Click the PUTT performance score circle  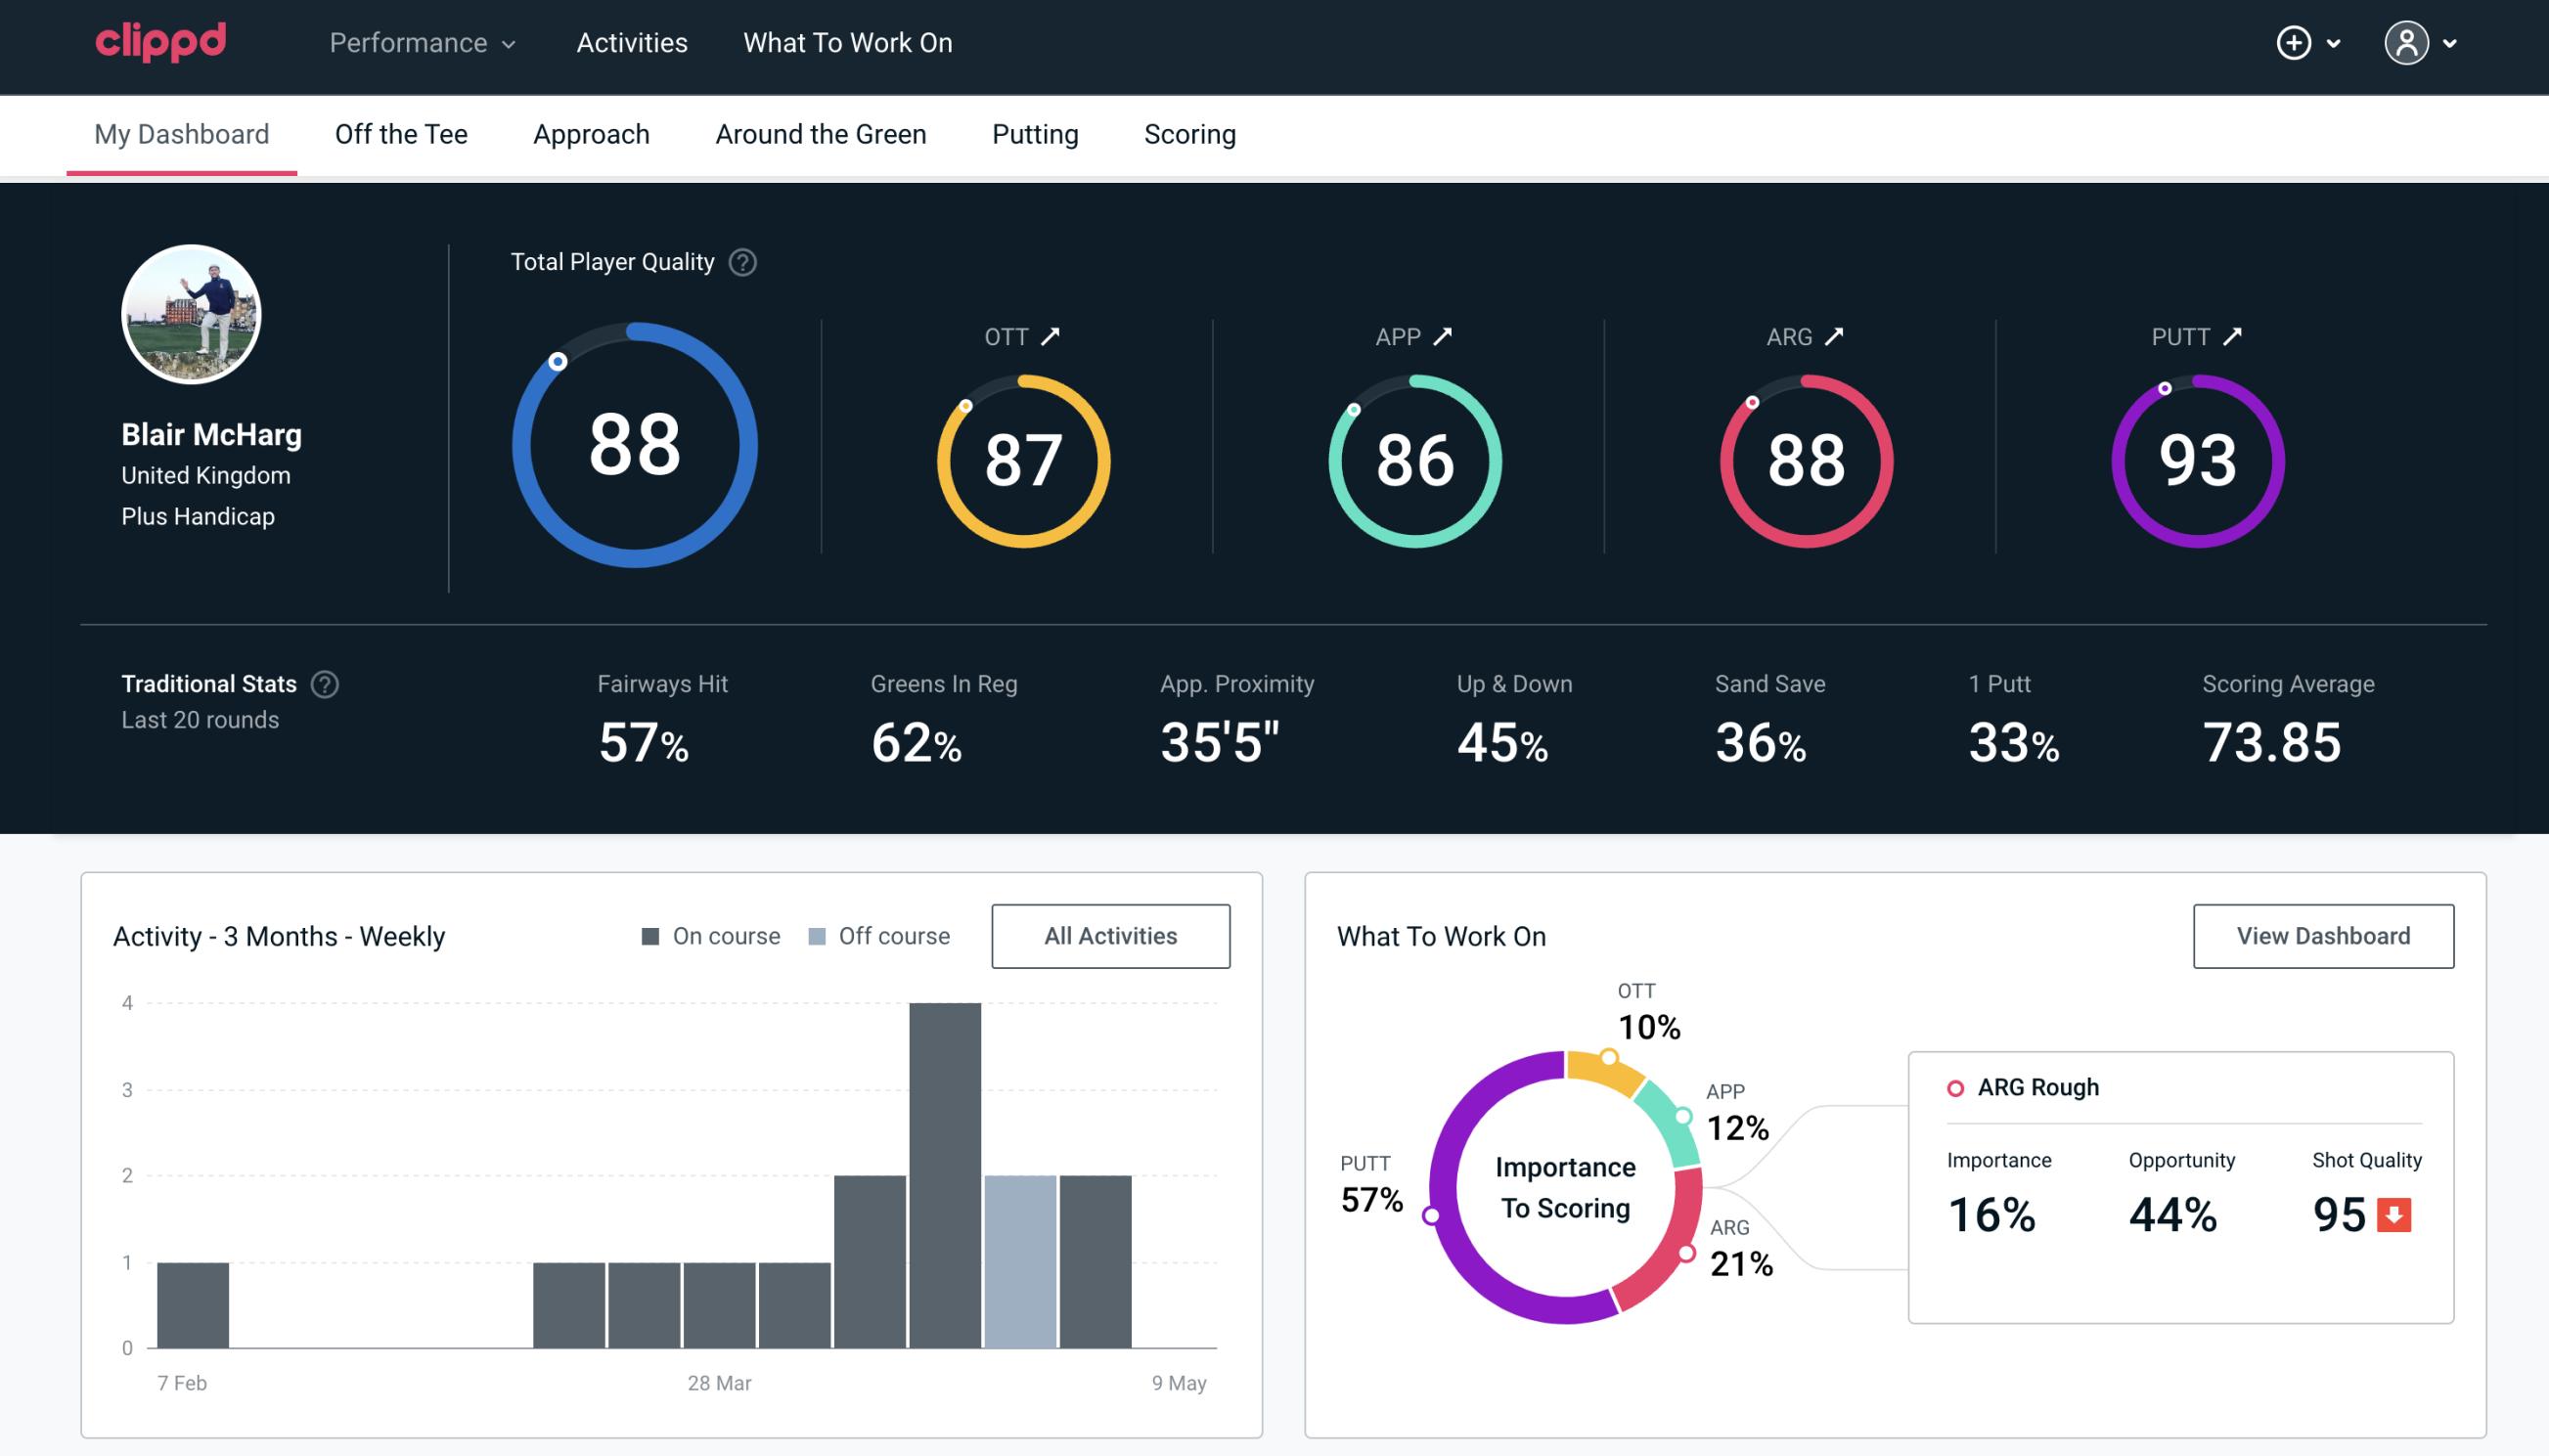[2197, 457]
